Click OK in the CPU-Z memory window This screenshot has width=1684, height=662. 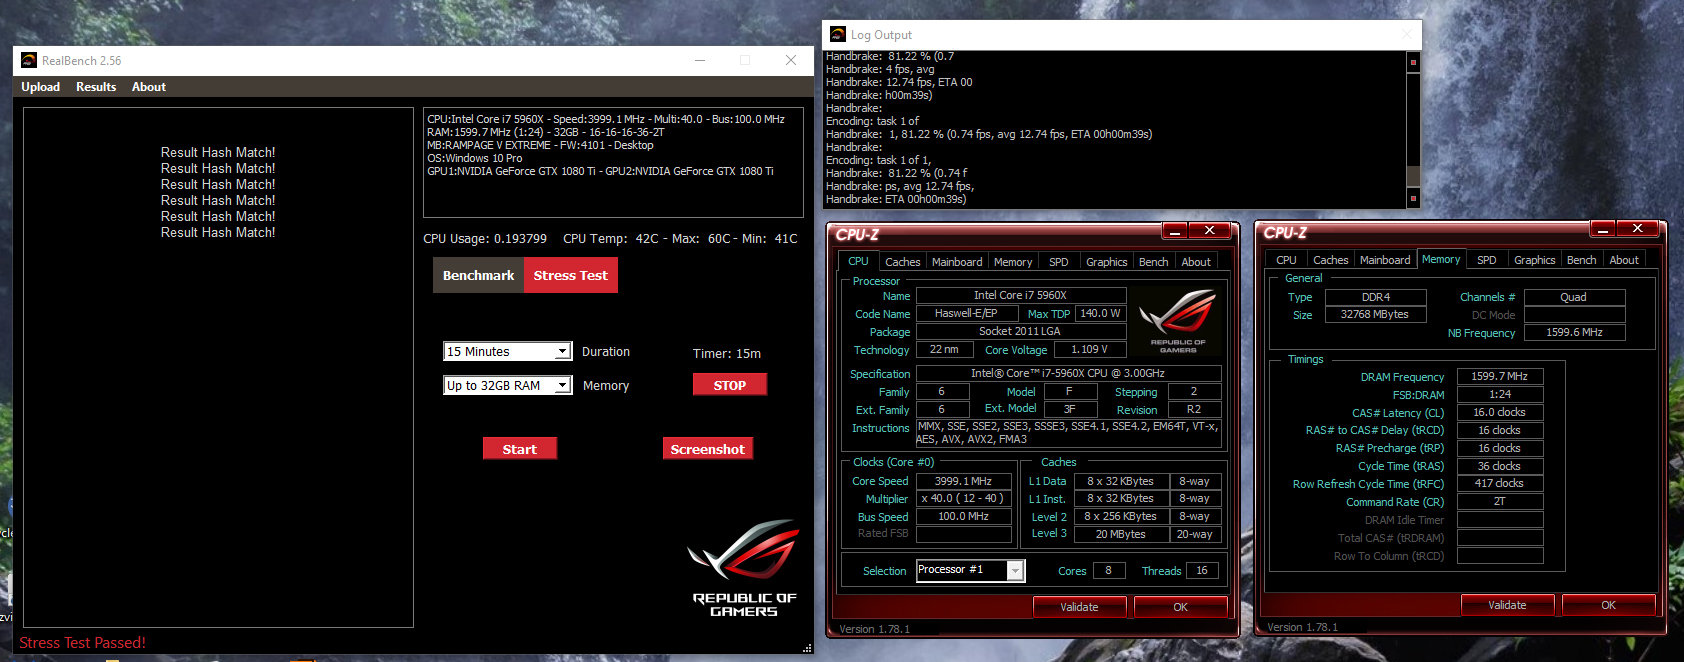[x=1608, y=605]
